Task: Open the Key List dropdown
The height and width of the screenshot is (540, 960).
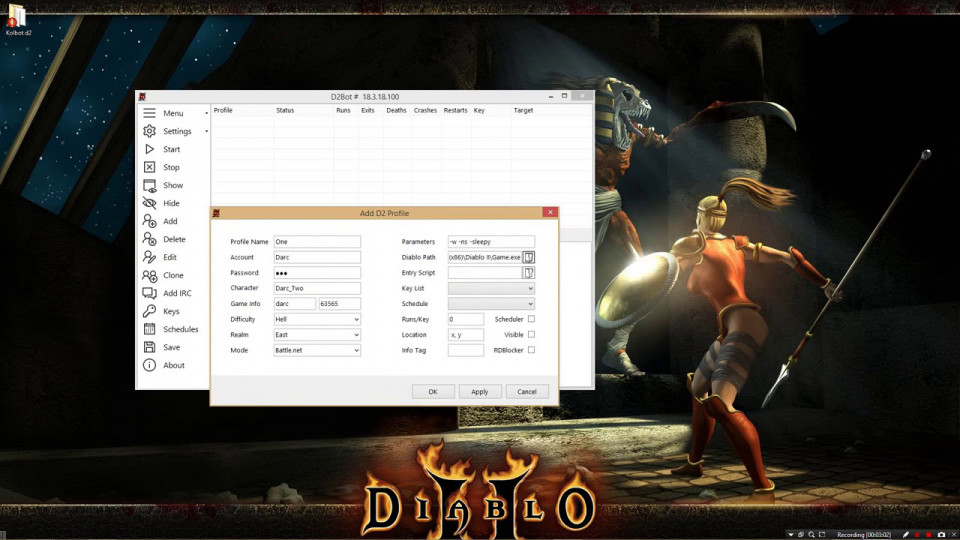Action: click(x=491, y=288)
